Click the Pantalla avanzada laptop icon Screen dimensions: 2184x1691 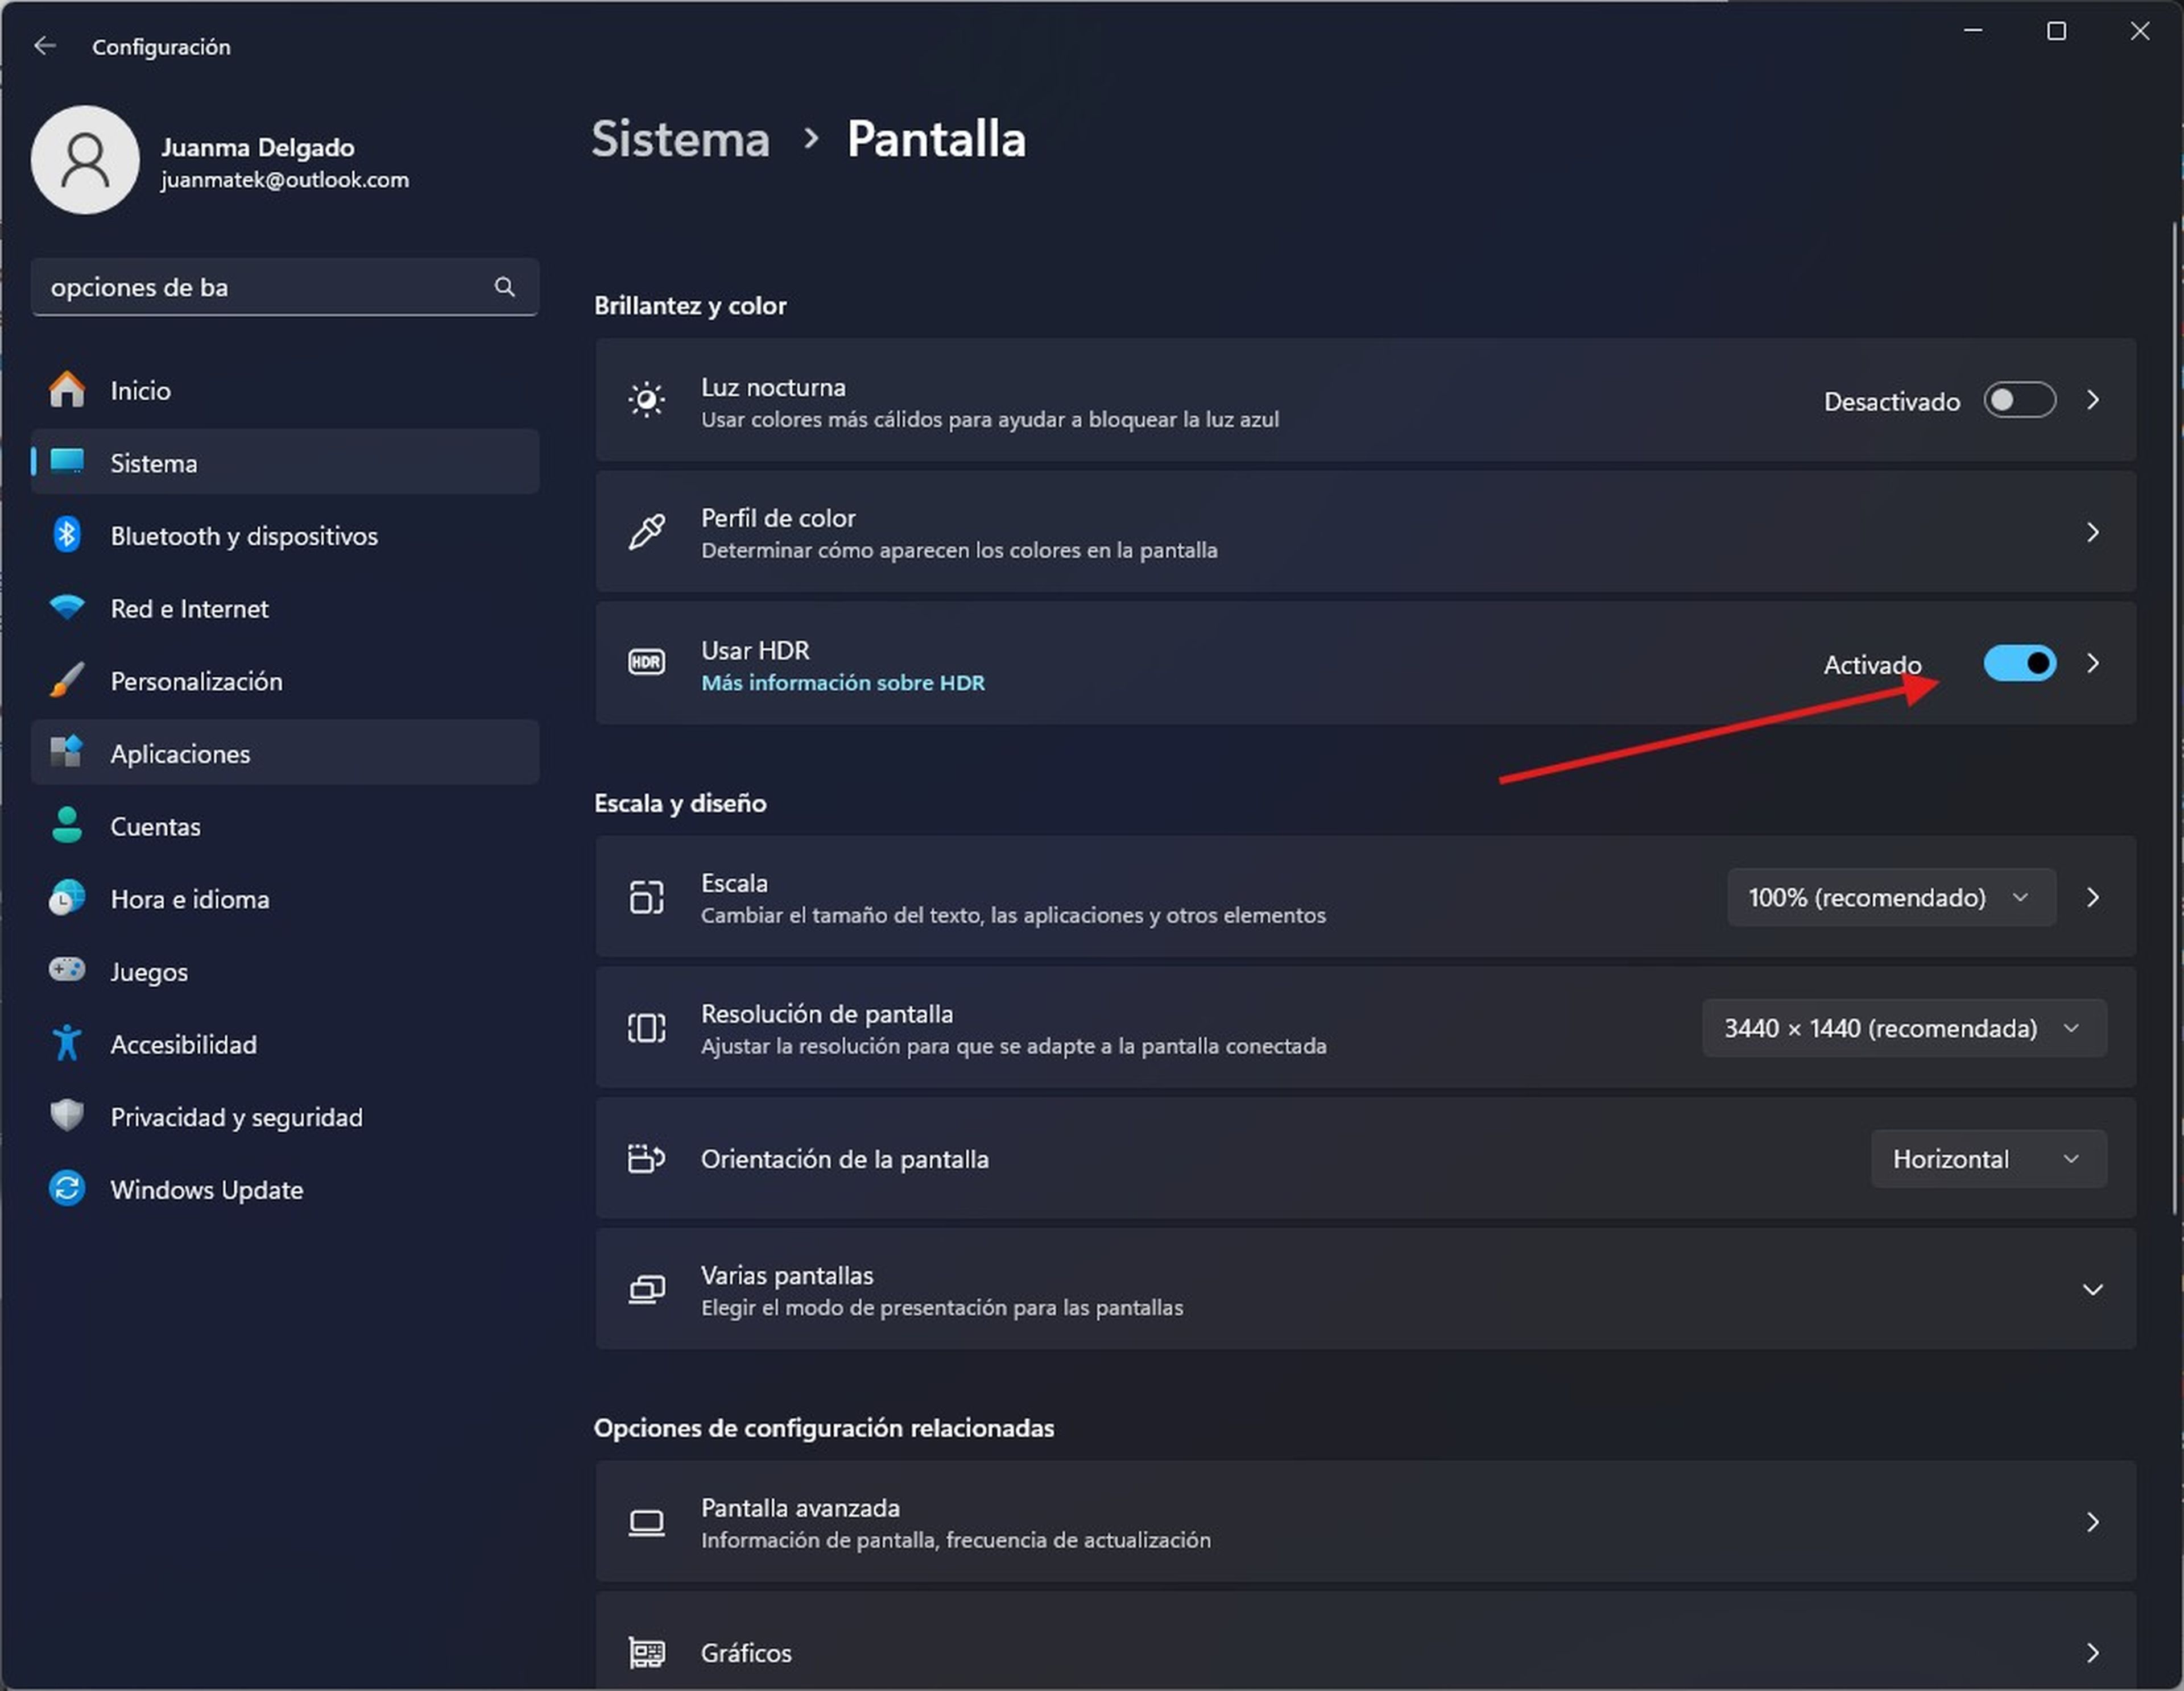coord(646,1523)
